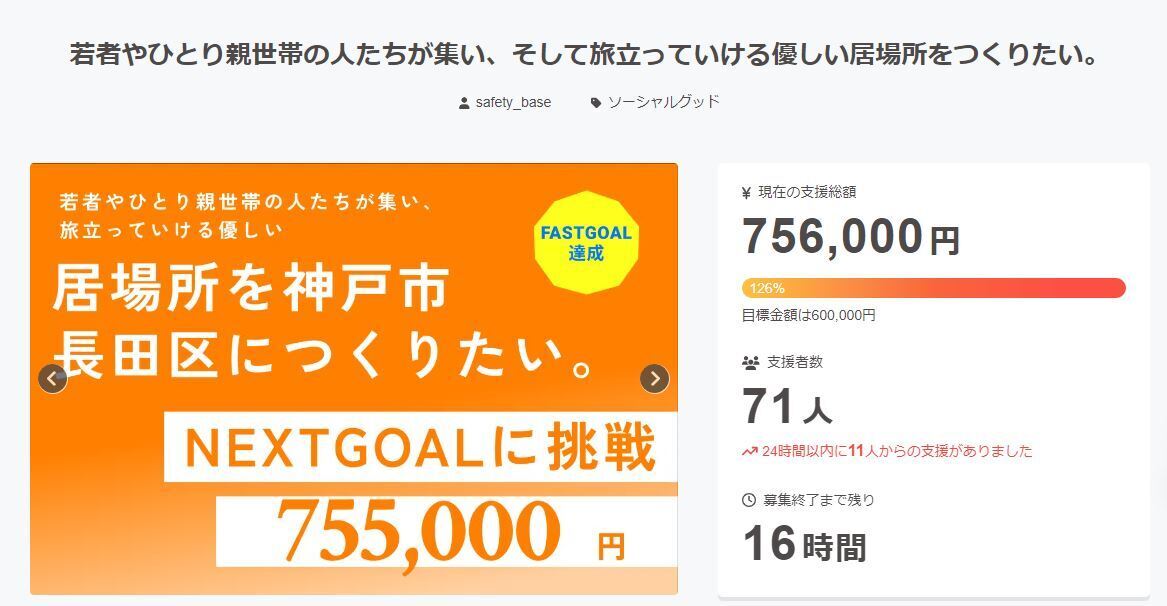The height and width of the screenshot is (606, 1167).
Task: Click the project title heading
Action: (584, 54)
